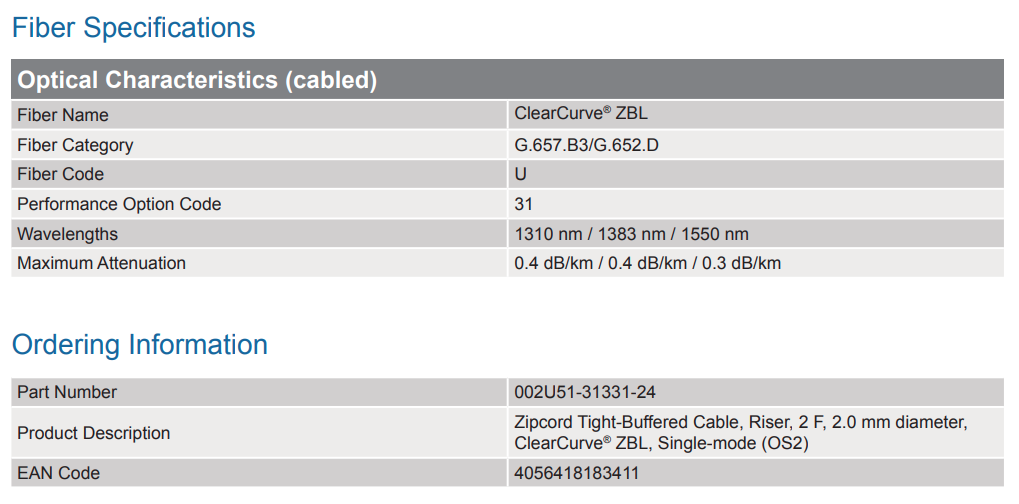Select the EAN code 4056418183411
Screen dimensions: 1019x504
[x=576, y=473]
